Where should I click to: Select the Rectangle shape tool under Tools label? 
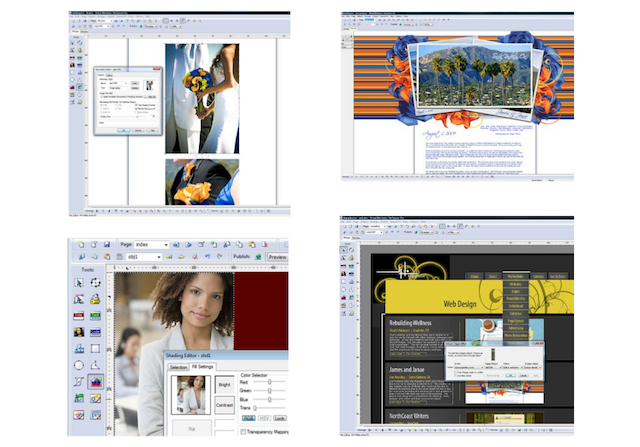click(95, 349)
